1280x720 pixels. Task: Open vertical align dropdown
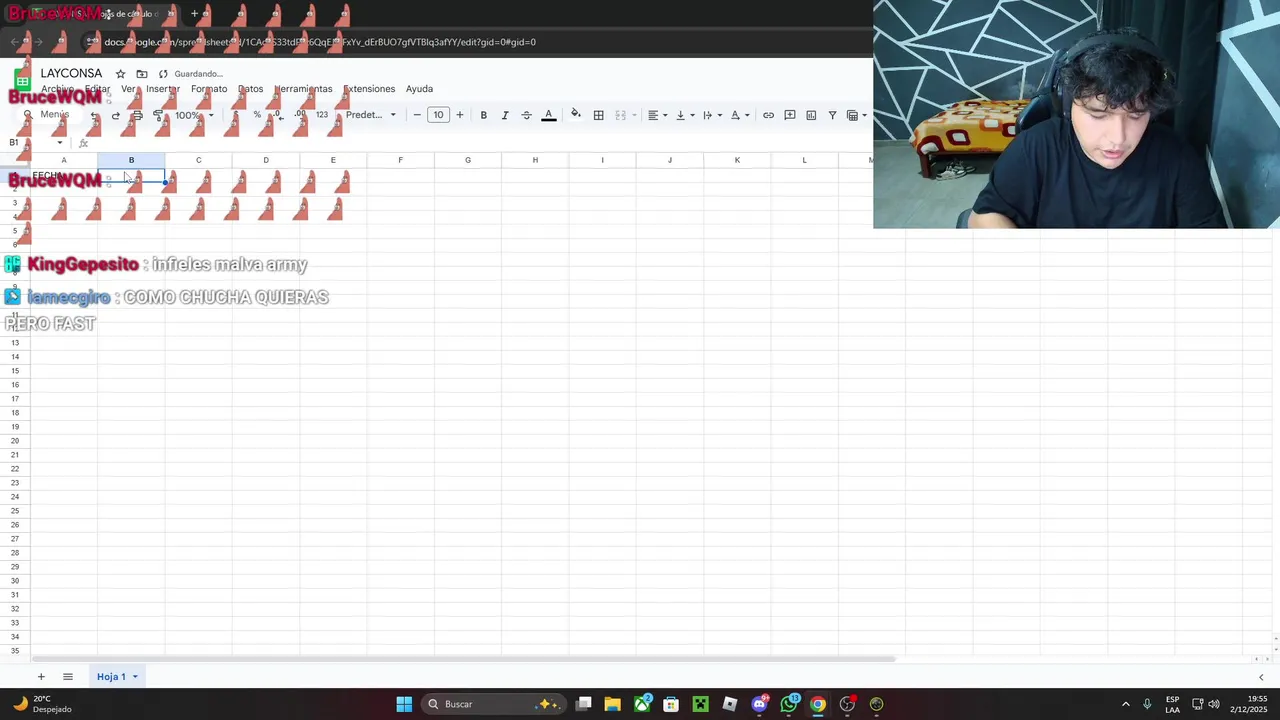pyautogui.click(x=685, y=115)
